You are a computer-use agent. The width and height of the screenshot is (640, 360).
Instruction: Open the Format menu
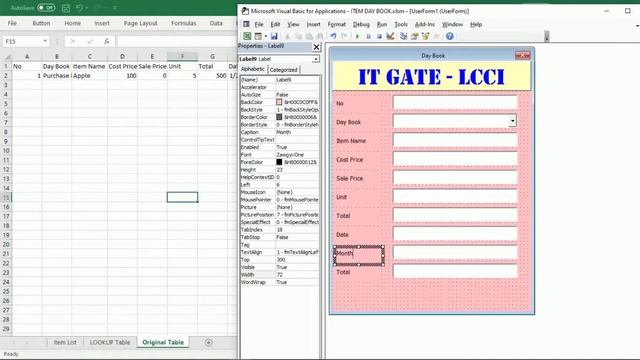click(336, 24)
